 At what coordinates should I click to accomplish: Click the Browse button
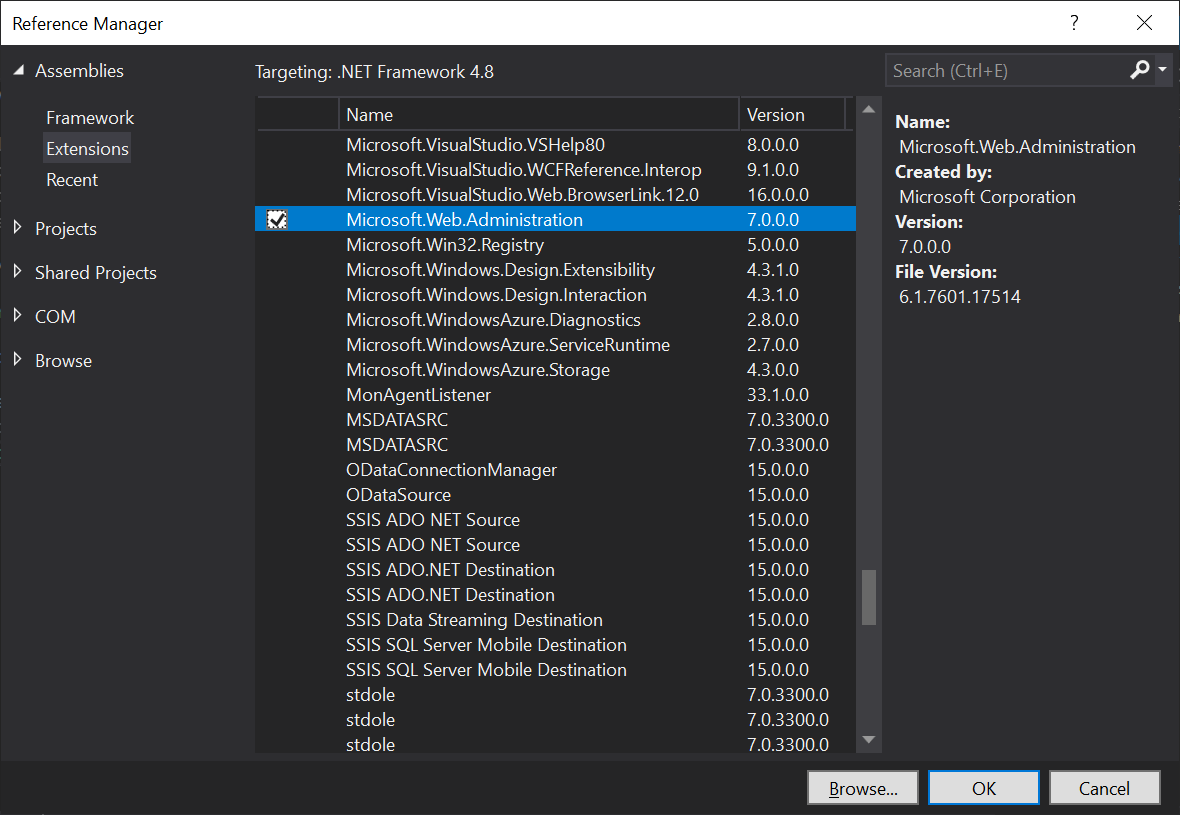click(862, 787)
